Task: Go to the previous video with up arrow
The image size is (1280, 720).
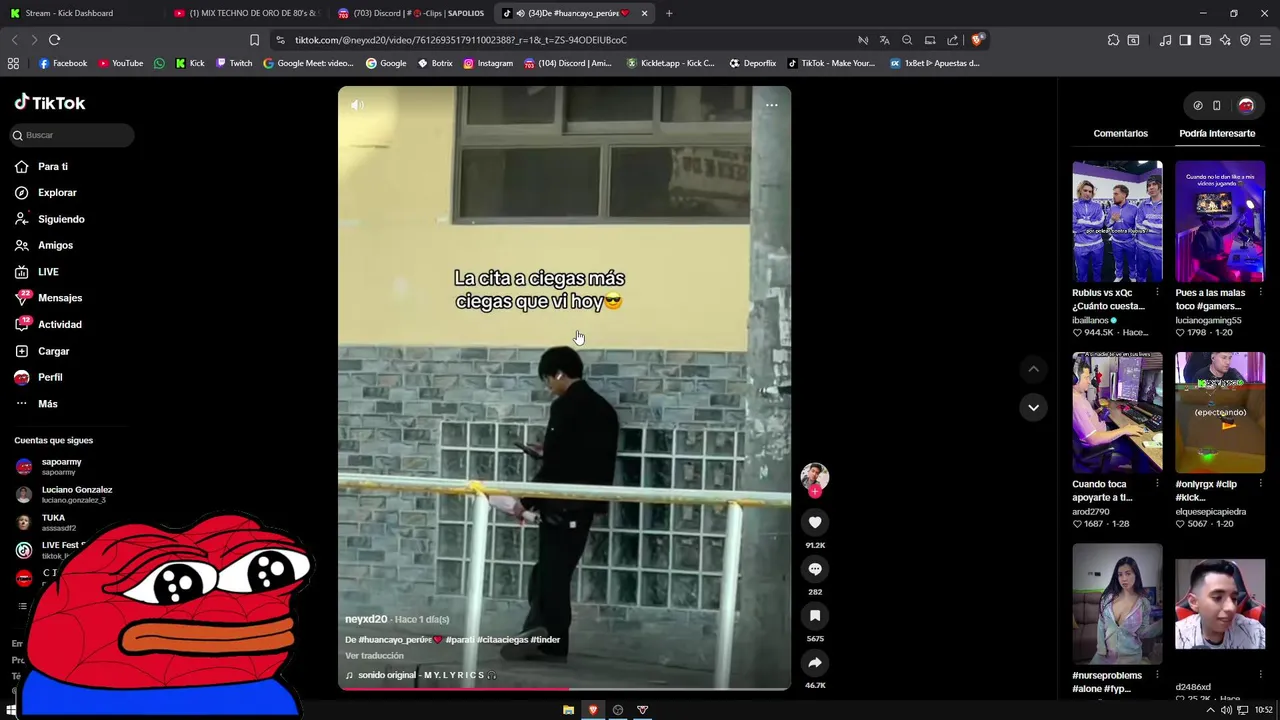Action: (x=1033, y=369)
